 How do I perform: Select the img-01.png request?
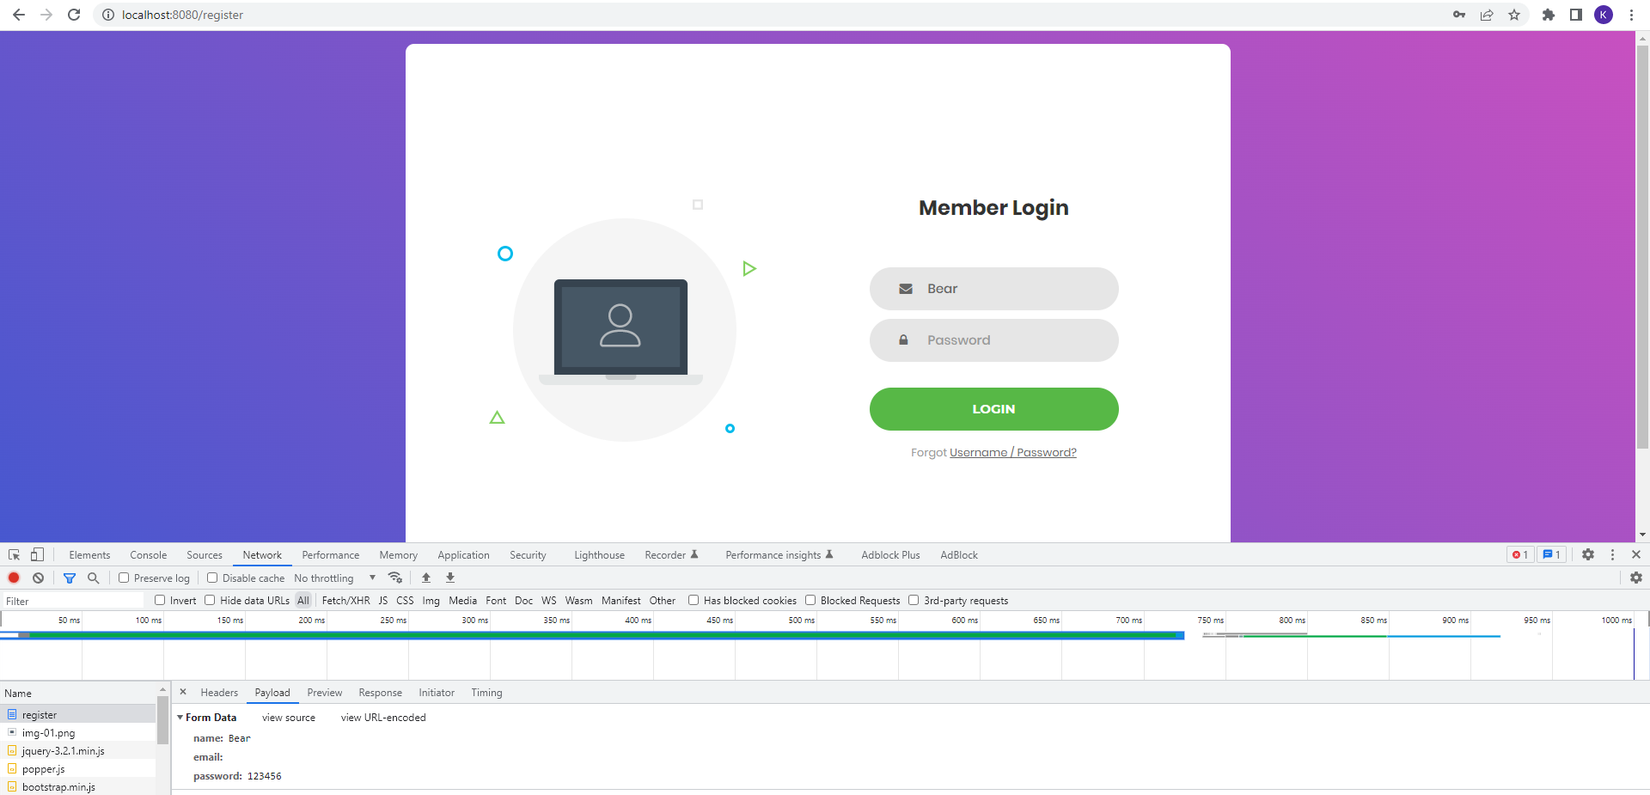pyautogui.click(x=78, y=733)
